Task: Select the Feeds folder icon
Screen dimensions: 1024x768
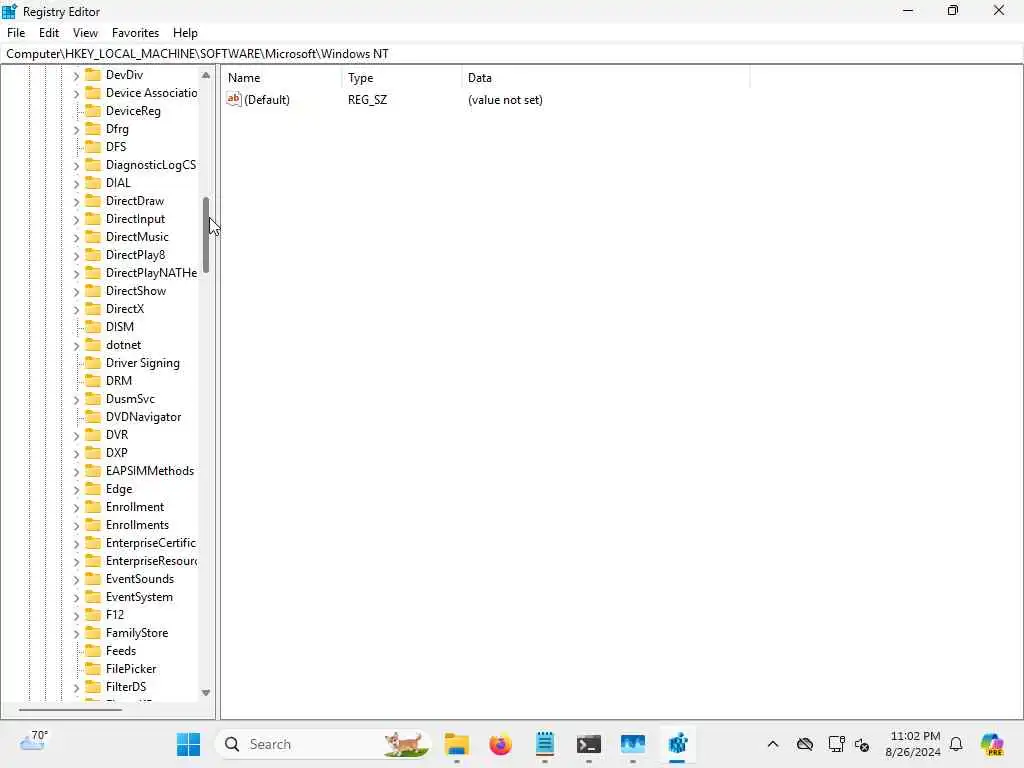Action: click(93, 650)
